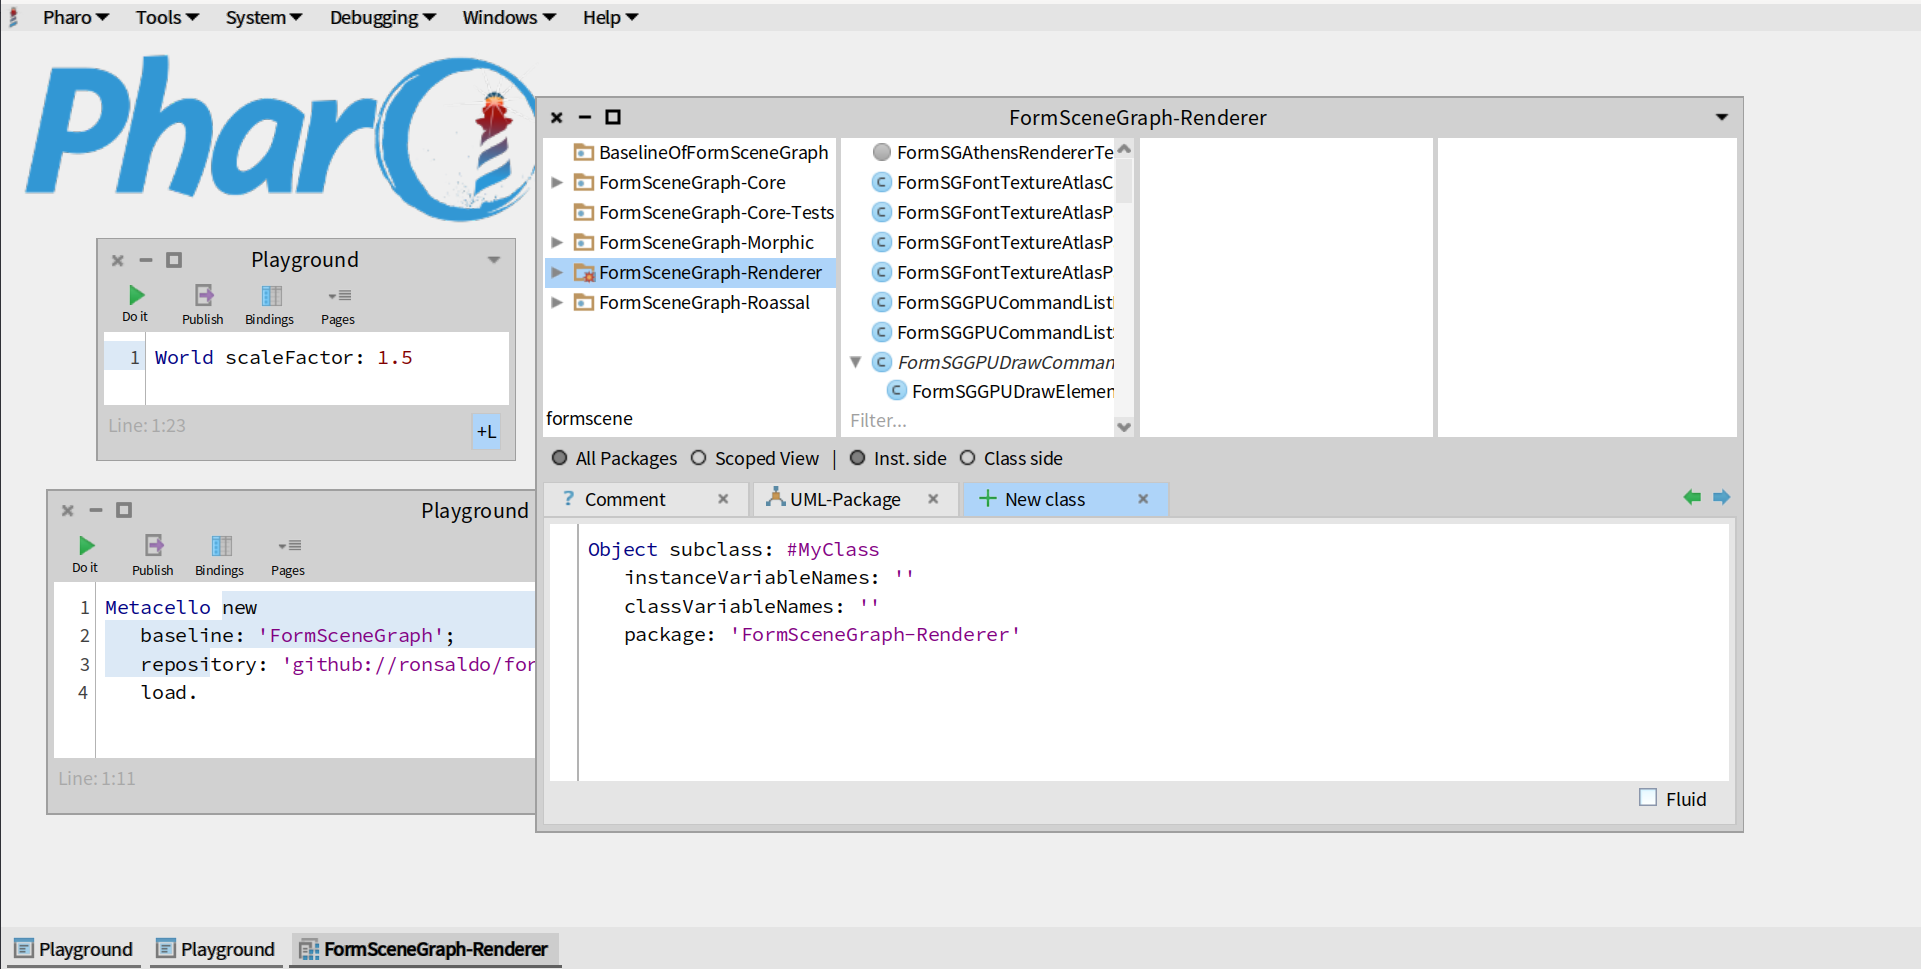Collapse the FormSGGPUDrawComman class node

[856, 362]
